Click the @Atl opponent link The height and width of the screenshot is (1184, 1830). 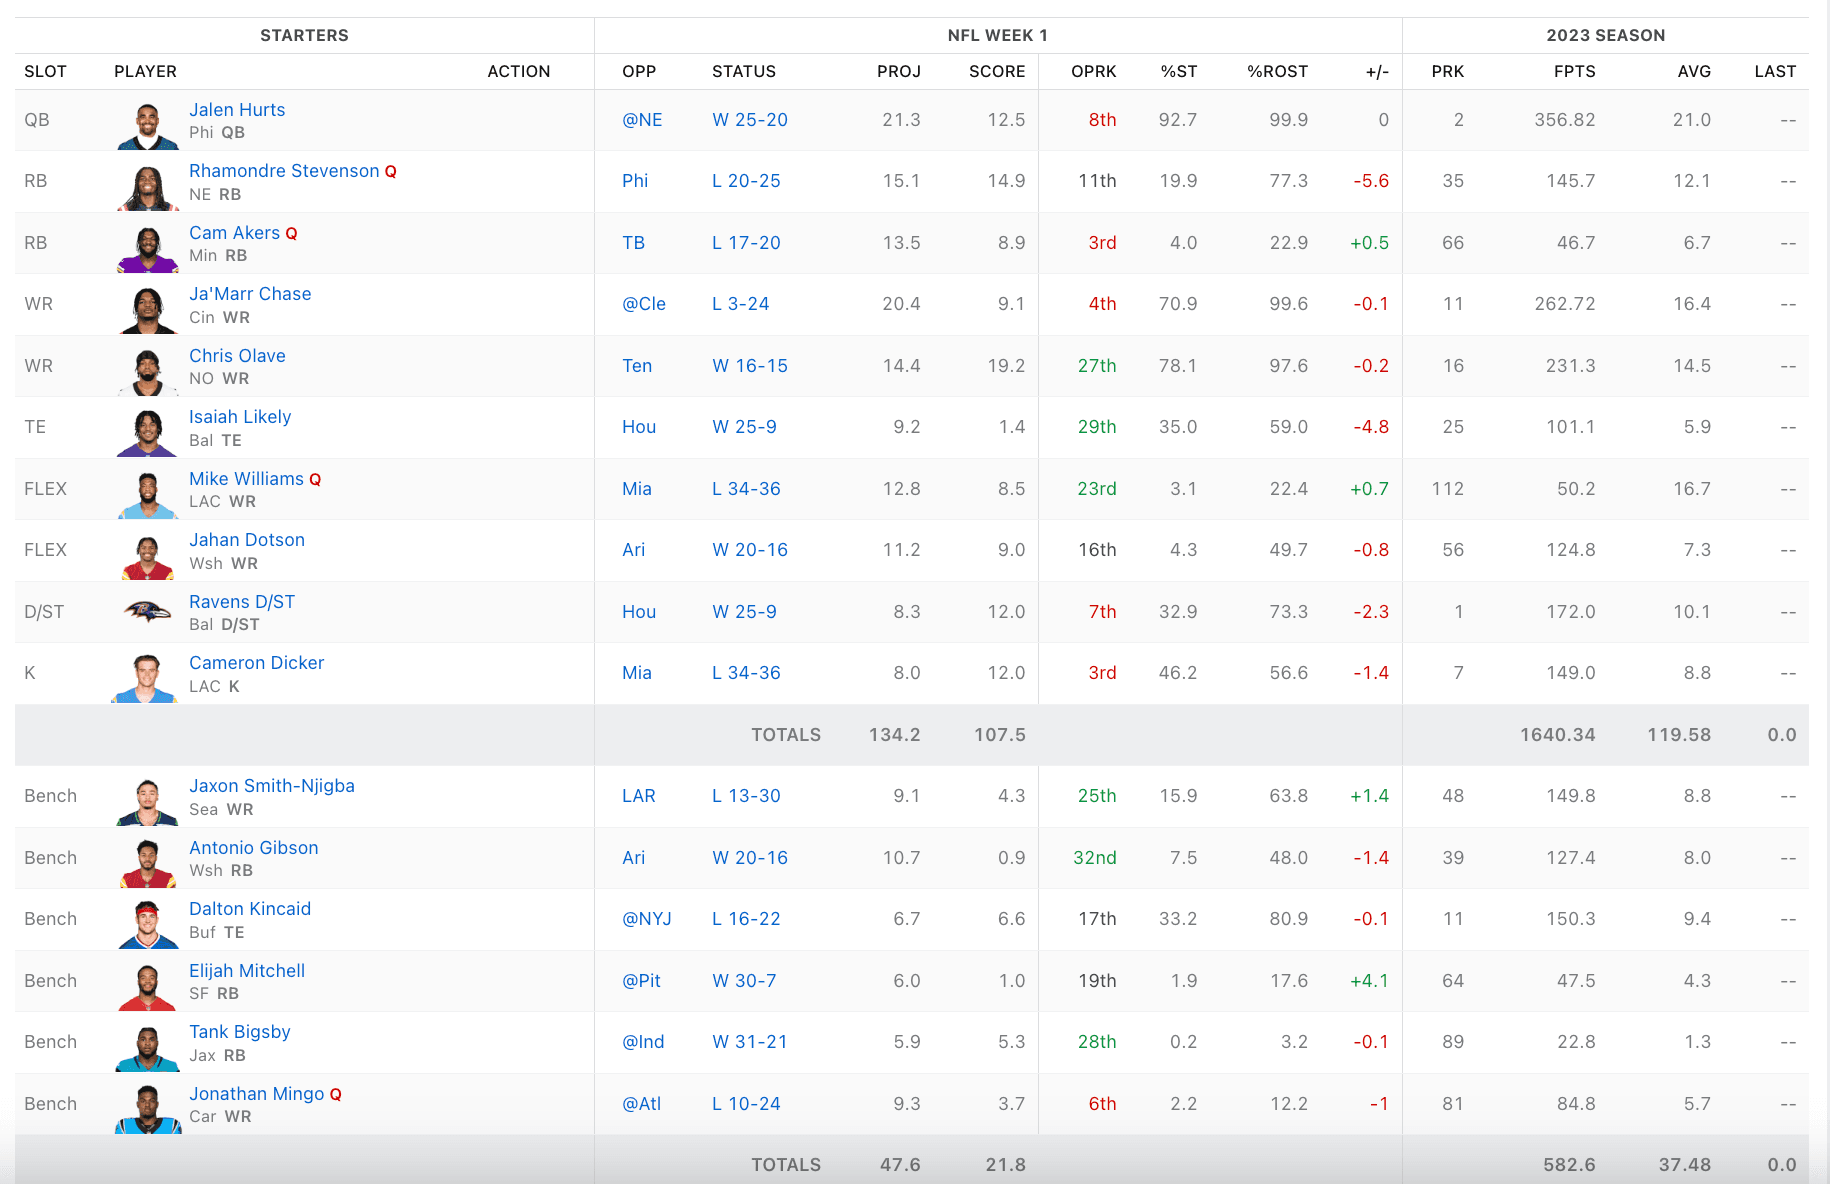click(x=641, y=1104)
